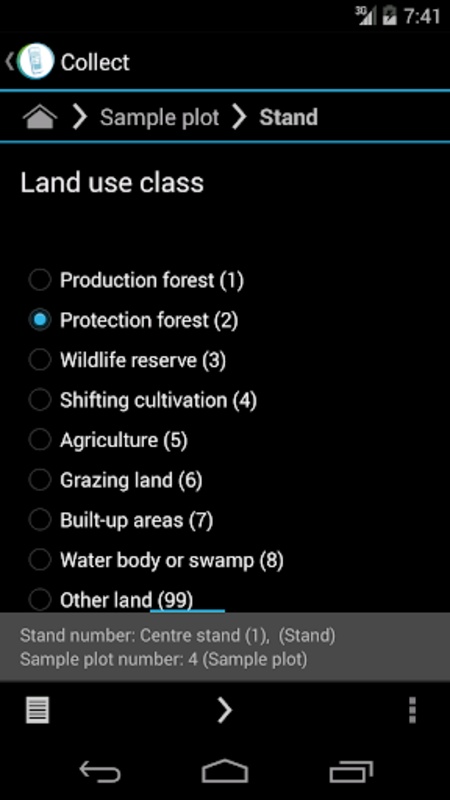Viewport: 450px width, 800px height.
Task: Select the Wildlife reserve (3) option
Action: [x=128, y=360]
